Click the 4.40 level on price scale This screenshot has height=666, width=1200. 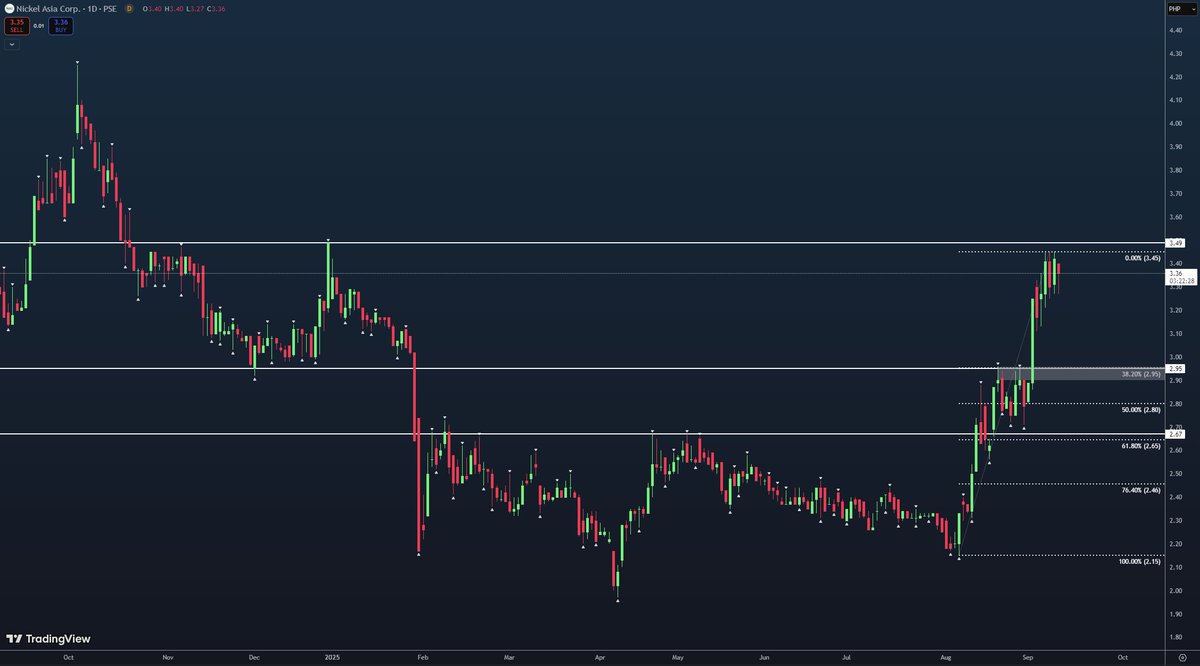click(x=1175, y=31)
